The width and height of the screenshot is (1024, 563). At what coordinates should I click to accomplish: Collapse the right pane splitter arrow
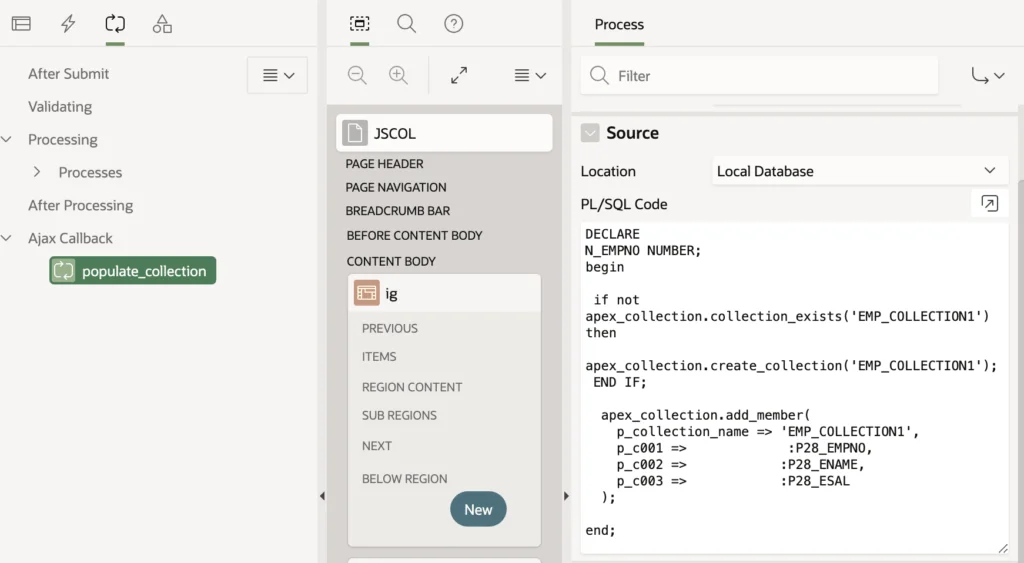[x=566, y=496]
